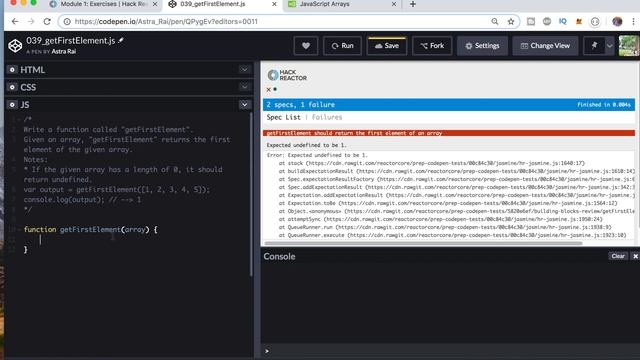Run the pen
Screen dimensions: 640x360
tap(342, 46)
